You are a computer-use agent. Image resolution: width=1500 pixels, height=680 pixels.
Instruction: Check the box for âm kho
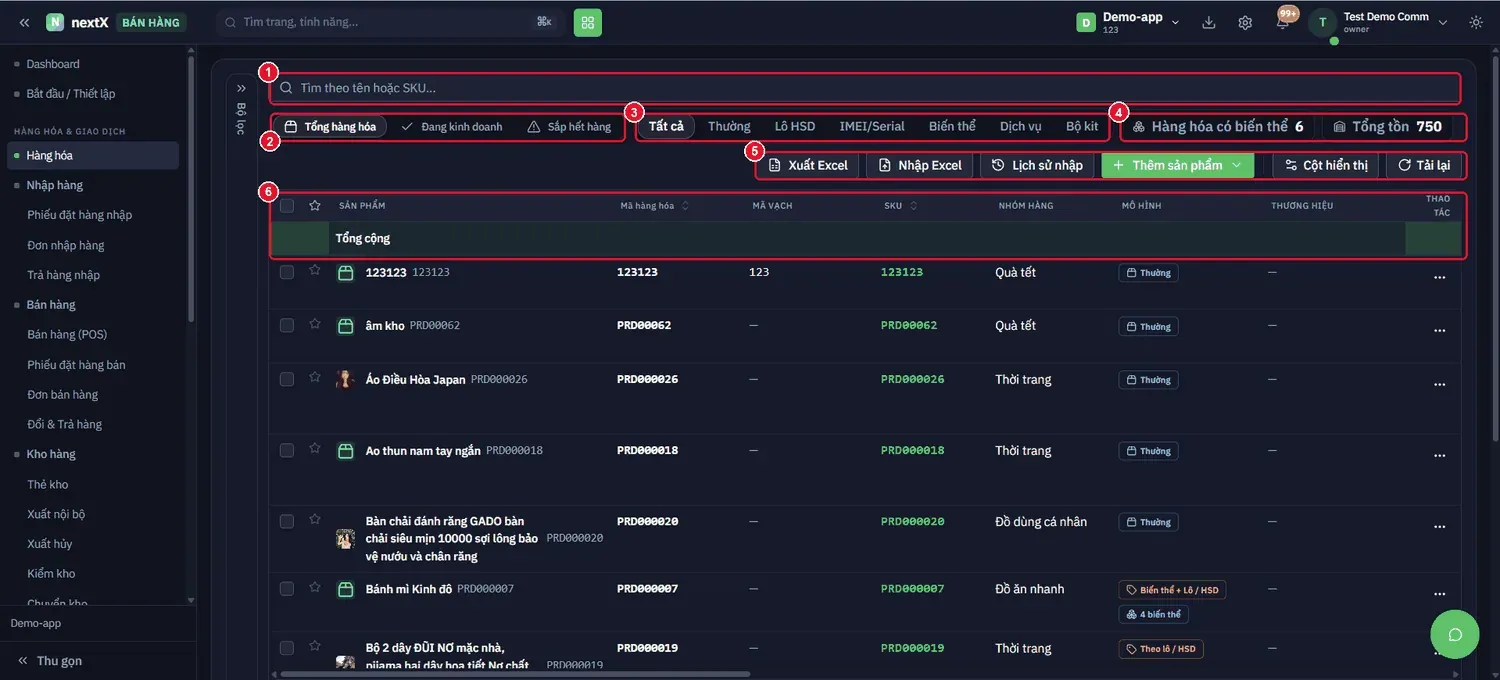287,326
